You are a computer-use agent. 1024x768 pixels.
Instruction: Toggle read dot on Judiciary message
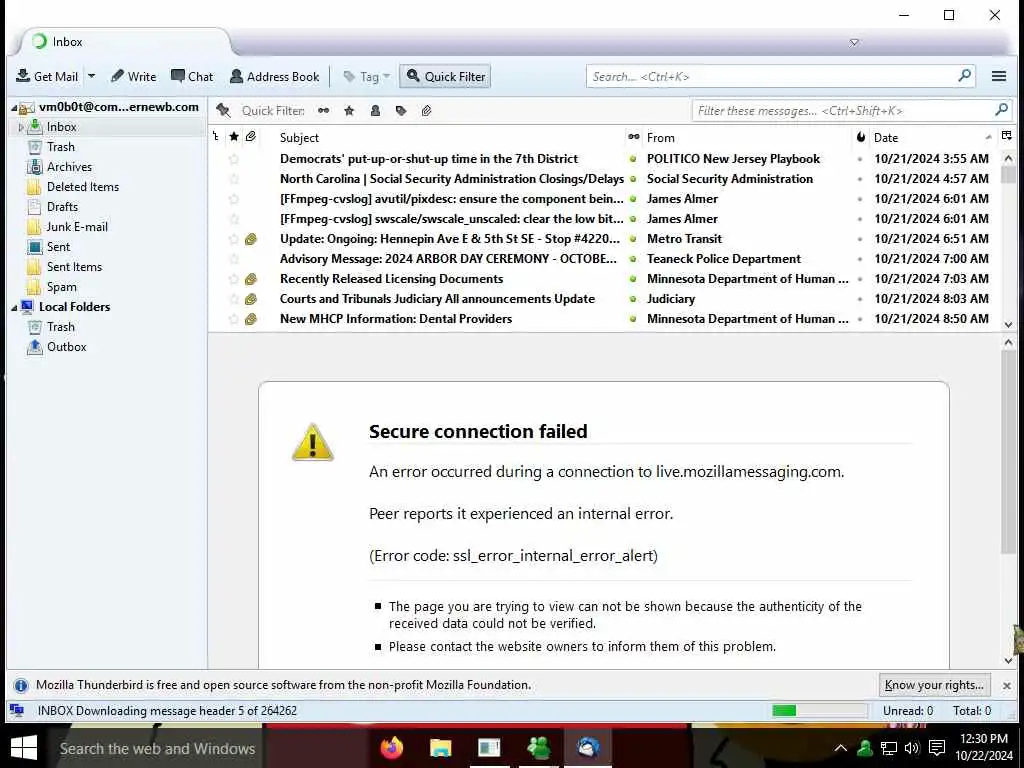(x=633, y=299)
